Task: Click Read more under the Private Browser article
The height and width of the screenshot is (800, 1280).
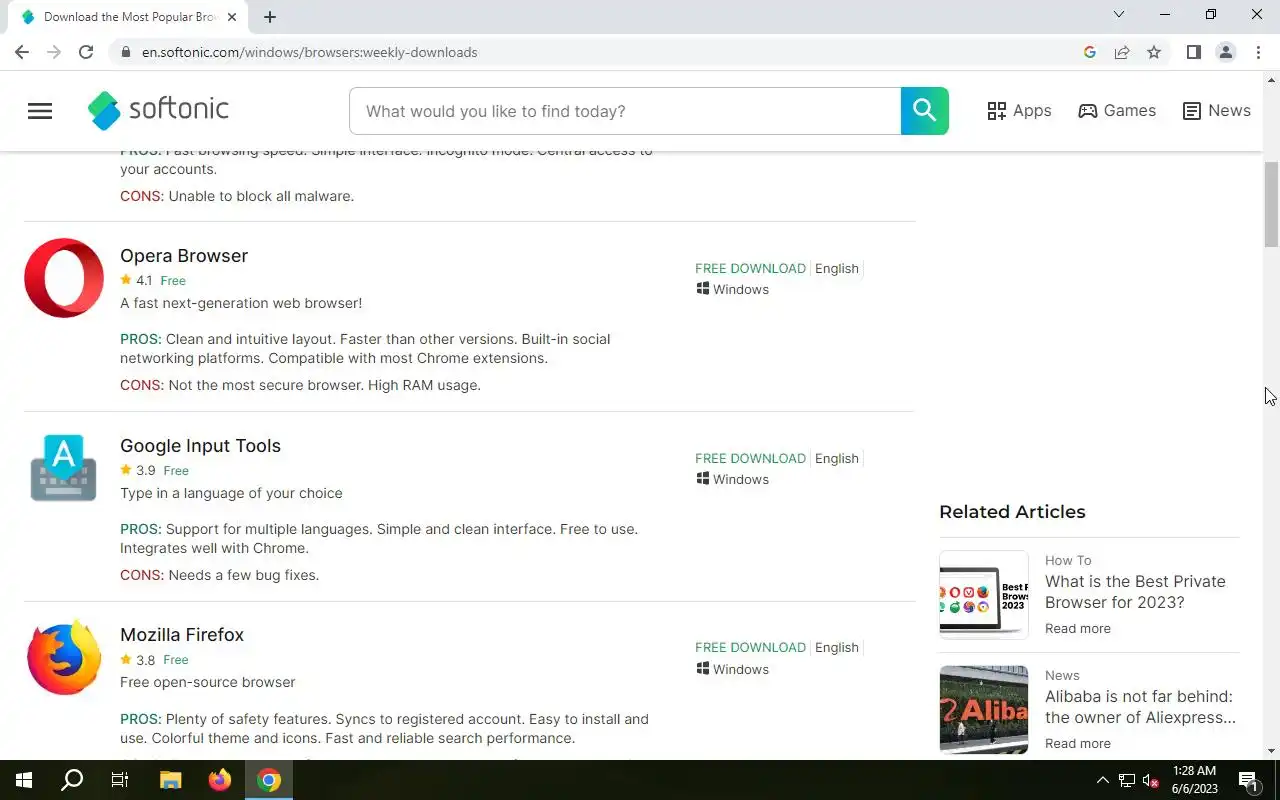Action: click(x=1078, y=628)
